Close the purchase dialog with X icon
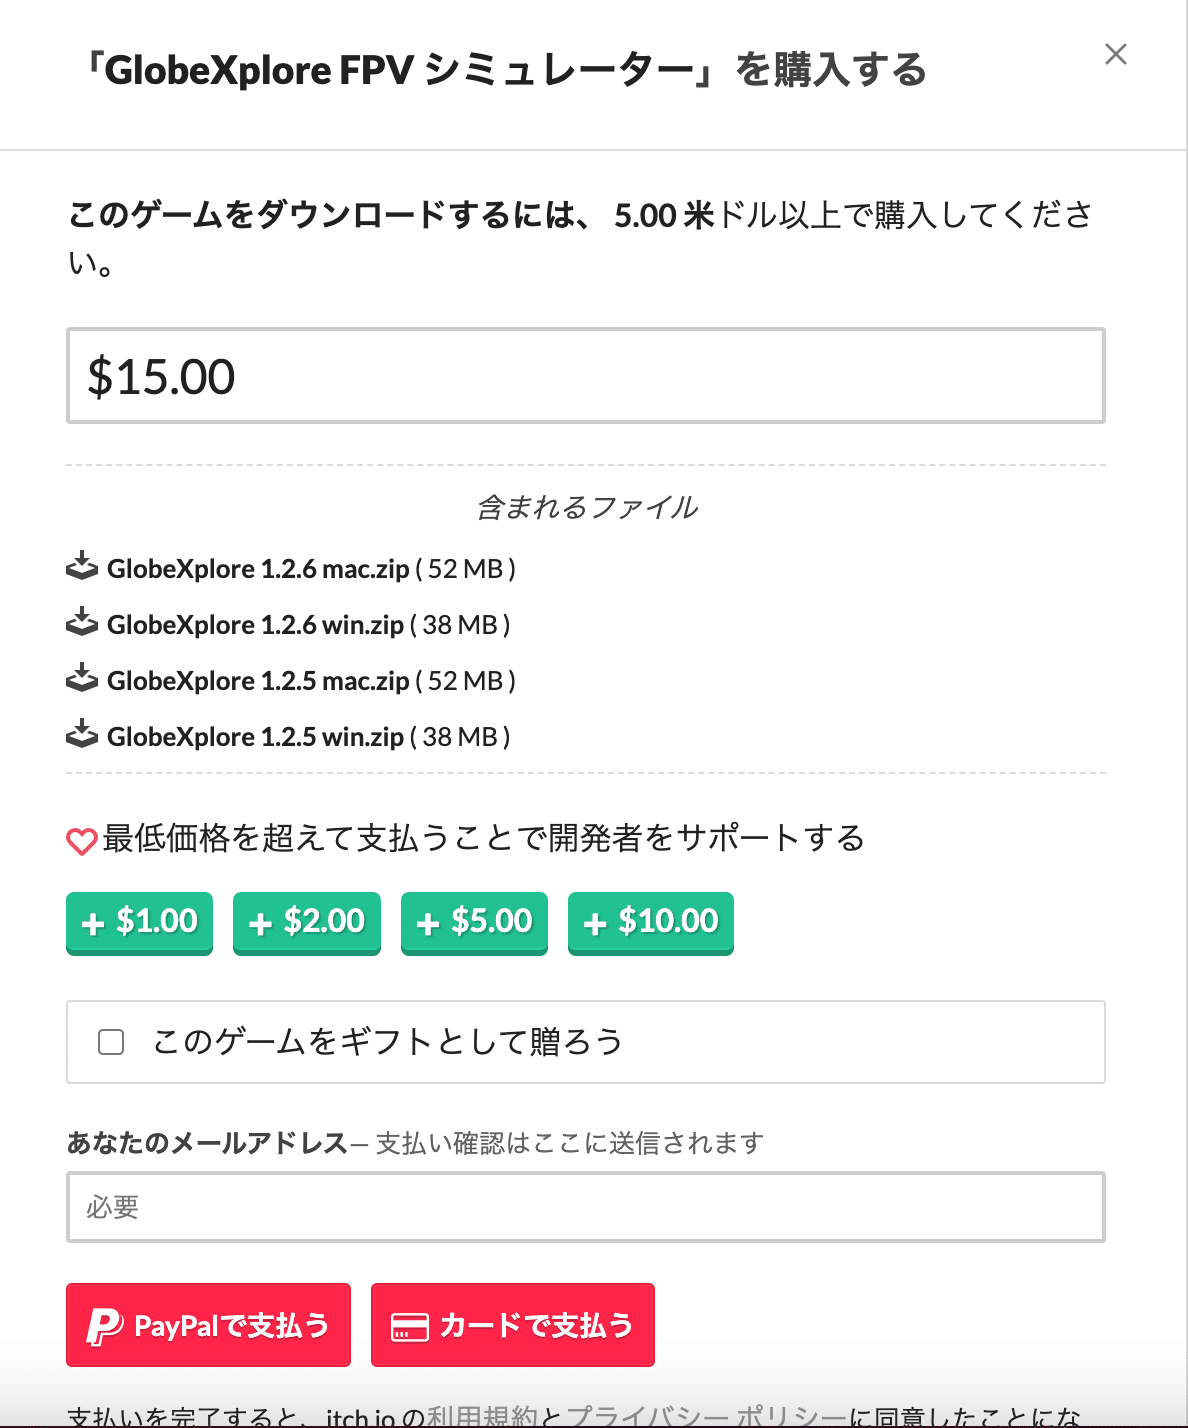 click(x=1116, y=54)
